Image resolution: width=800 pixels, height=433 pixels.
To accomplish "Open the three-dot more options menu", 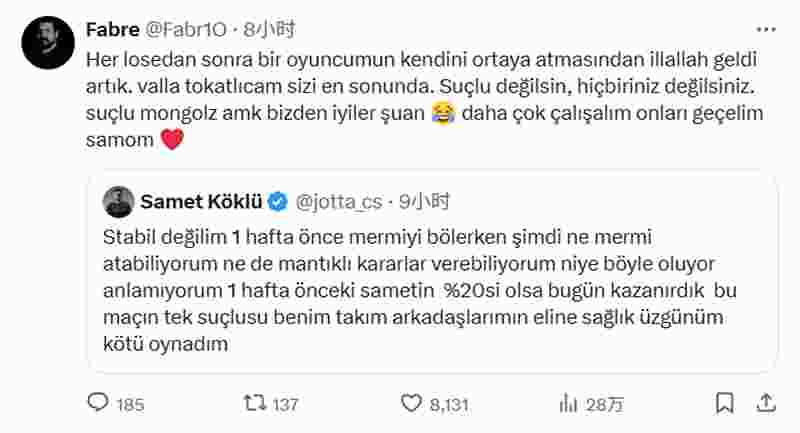I will (x=765, y=30).
